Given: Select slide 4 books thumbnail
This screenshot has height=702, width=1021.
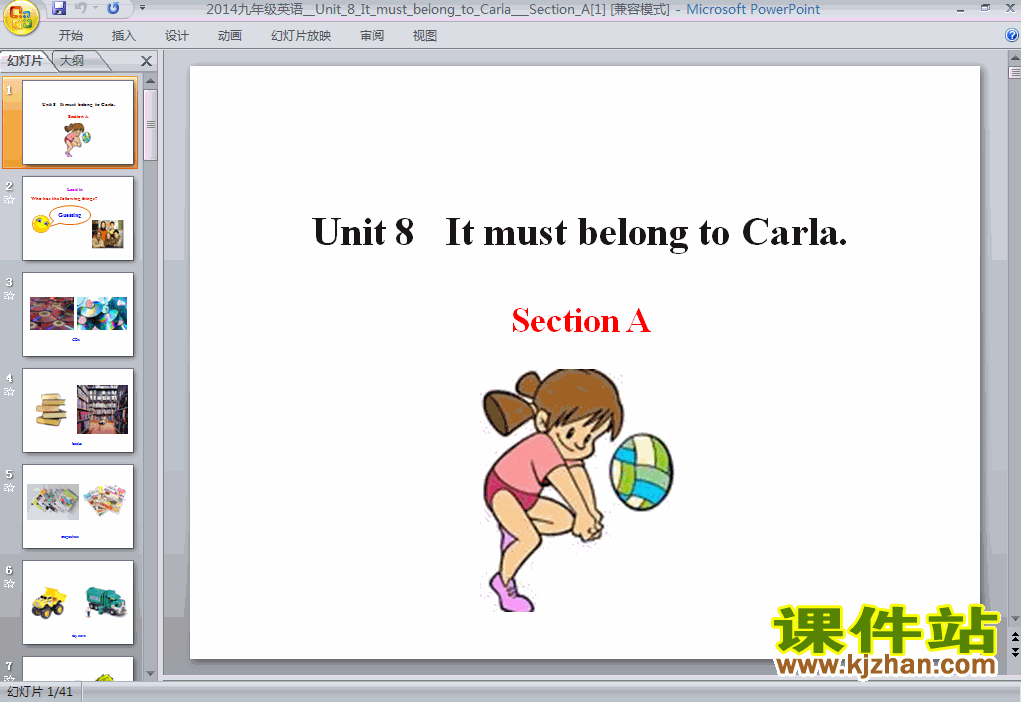Looking at the screenshot, I should tap(78, 410).
